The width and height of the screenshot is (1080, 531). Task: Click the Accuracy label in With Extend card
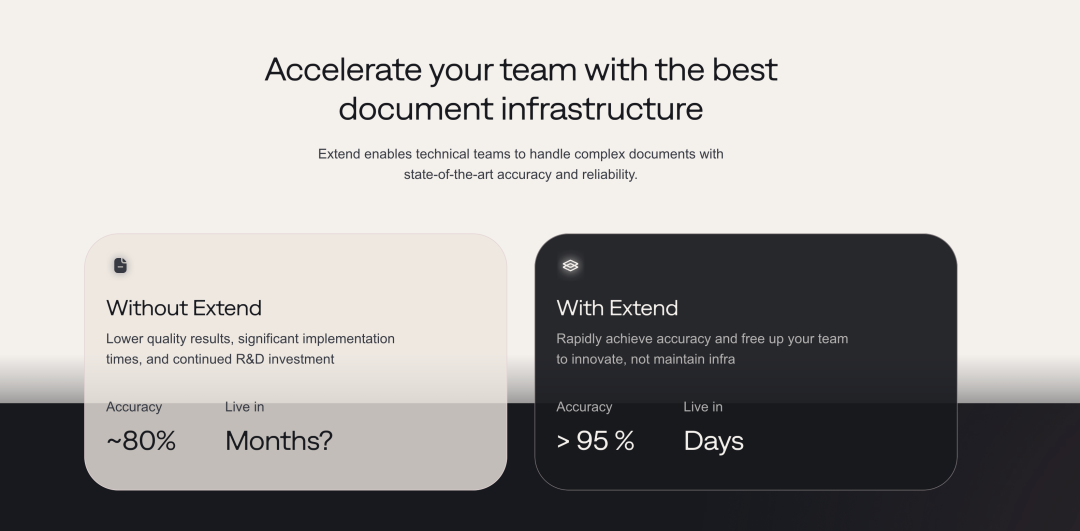[584, 407]
